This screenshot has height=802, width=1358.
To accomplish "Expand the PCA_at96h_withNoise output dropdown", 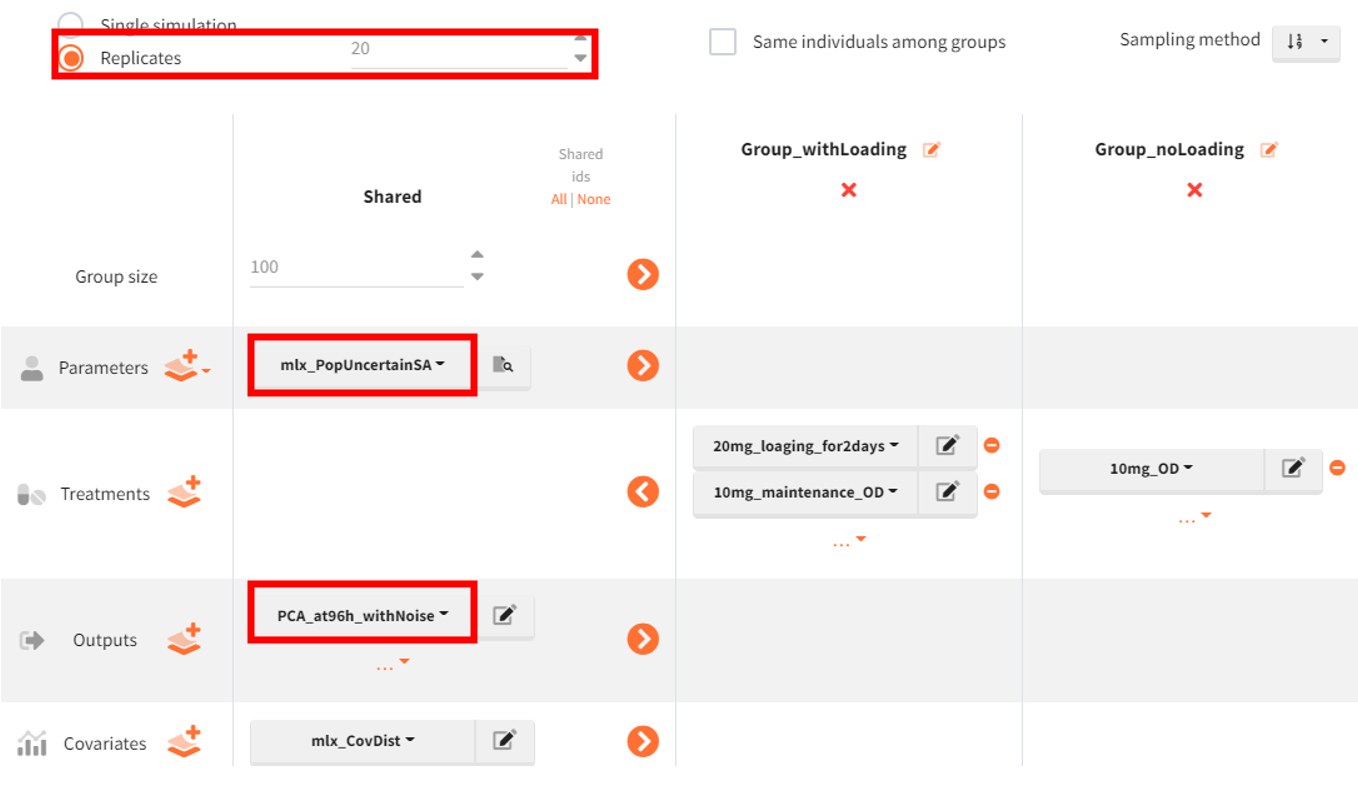I will click(x=362, y=615).
